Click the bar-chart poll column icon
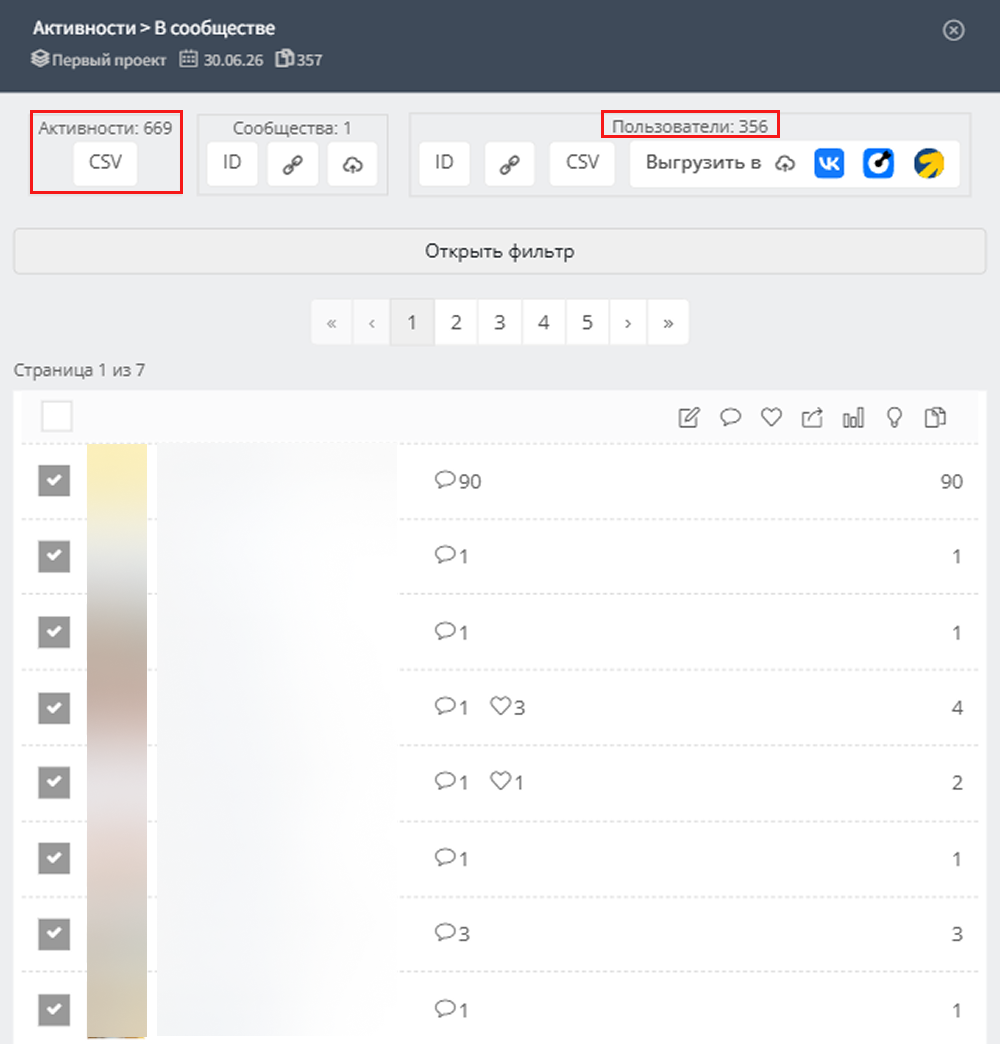 click(x=853, y=417)
